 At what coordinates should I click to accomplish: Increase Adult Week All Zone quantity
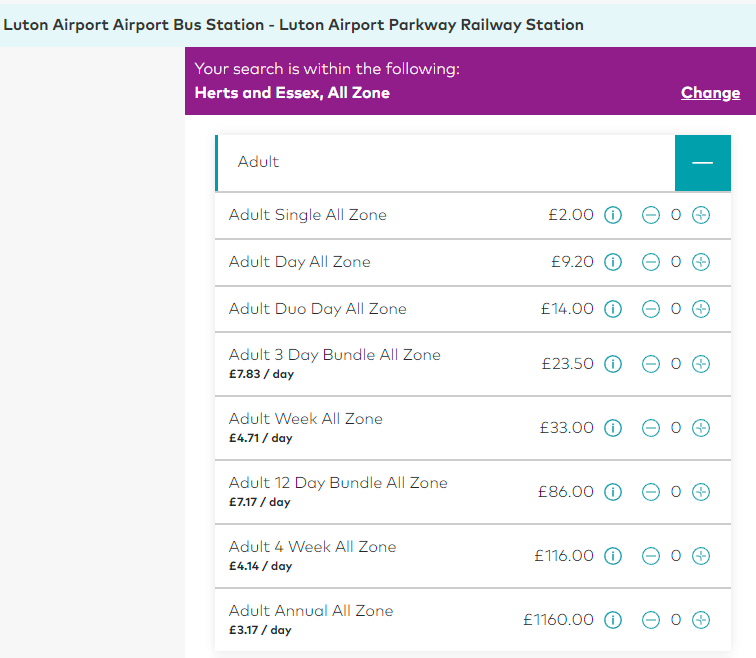[701, 428]
